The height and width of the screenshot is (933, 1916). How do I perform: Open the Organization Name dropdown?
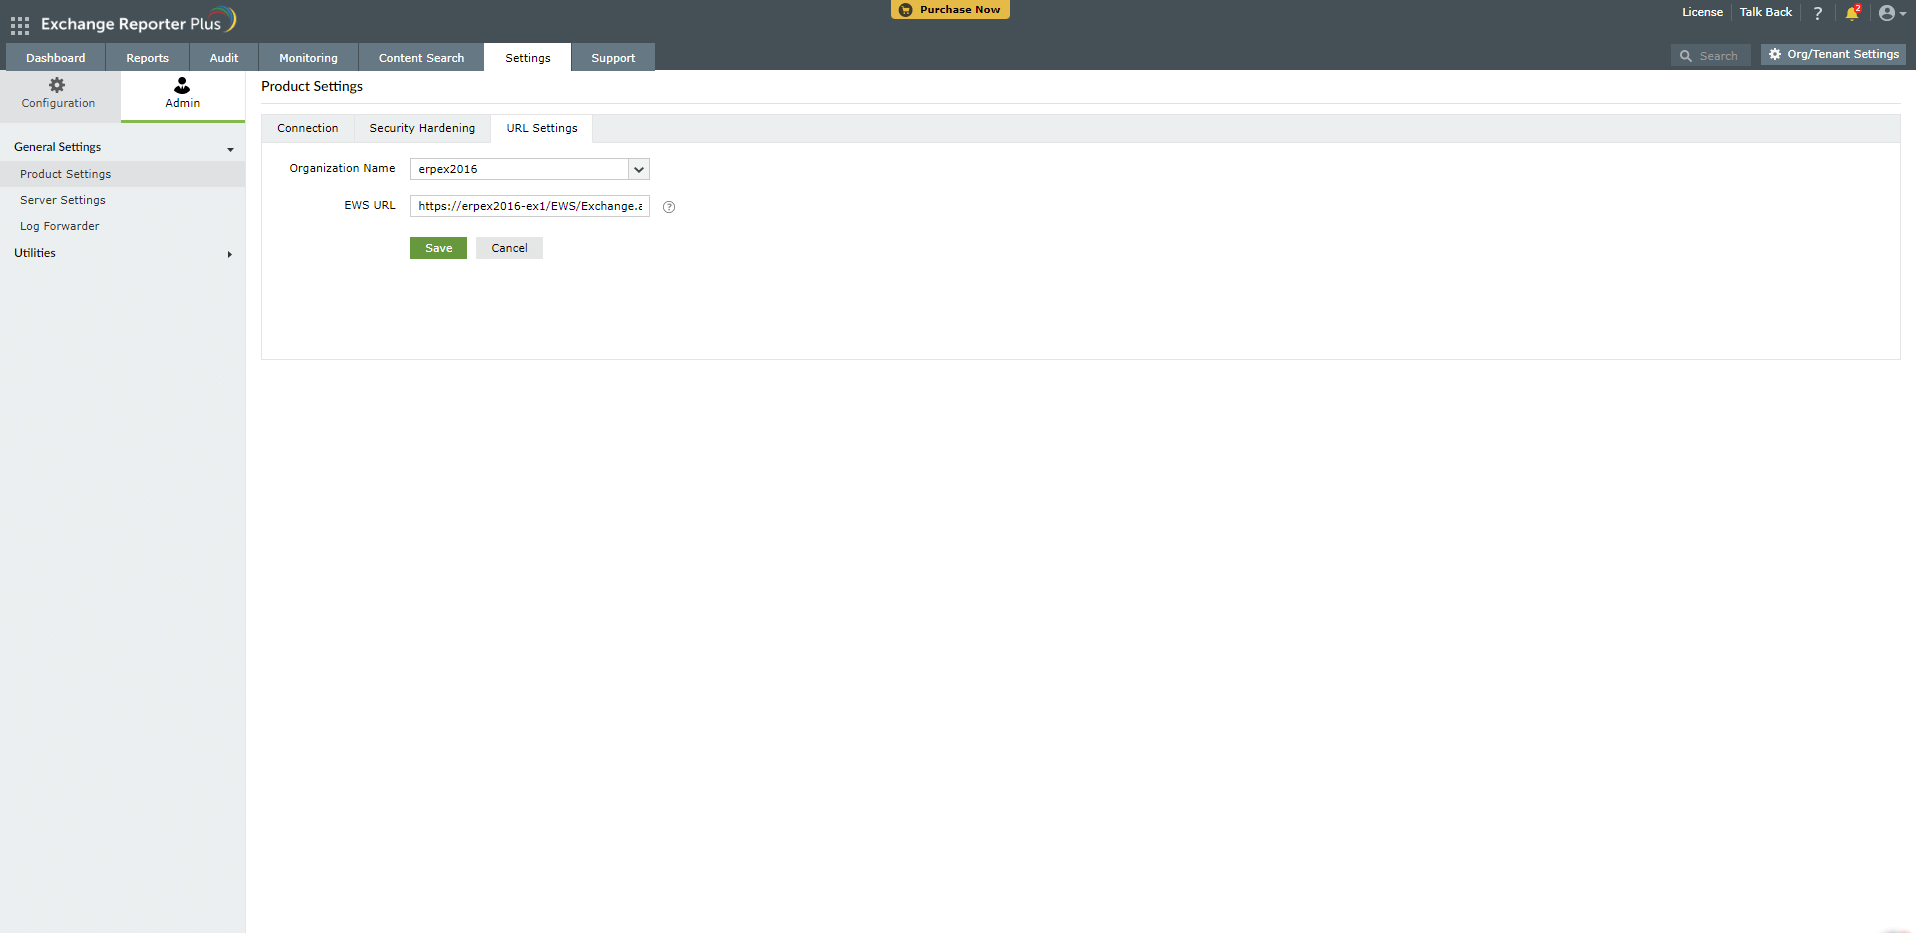click(x=530, y=169)
